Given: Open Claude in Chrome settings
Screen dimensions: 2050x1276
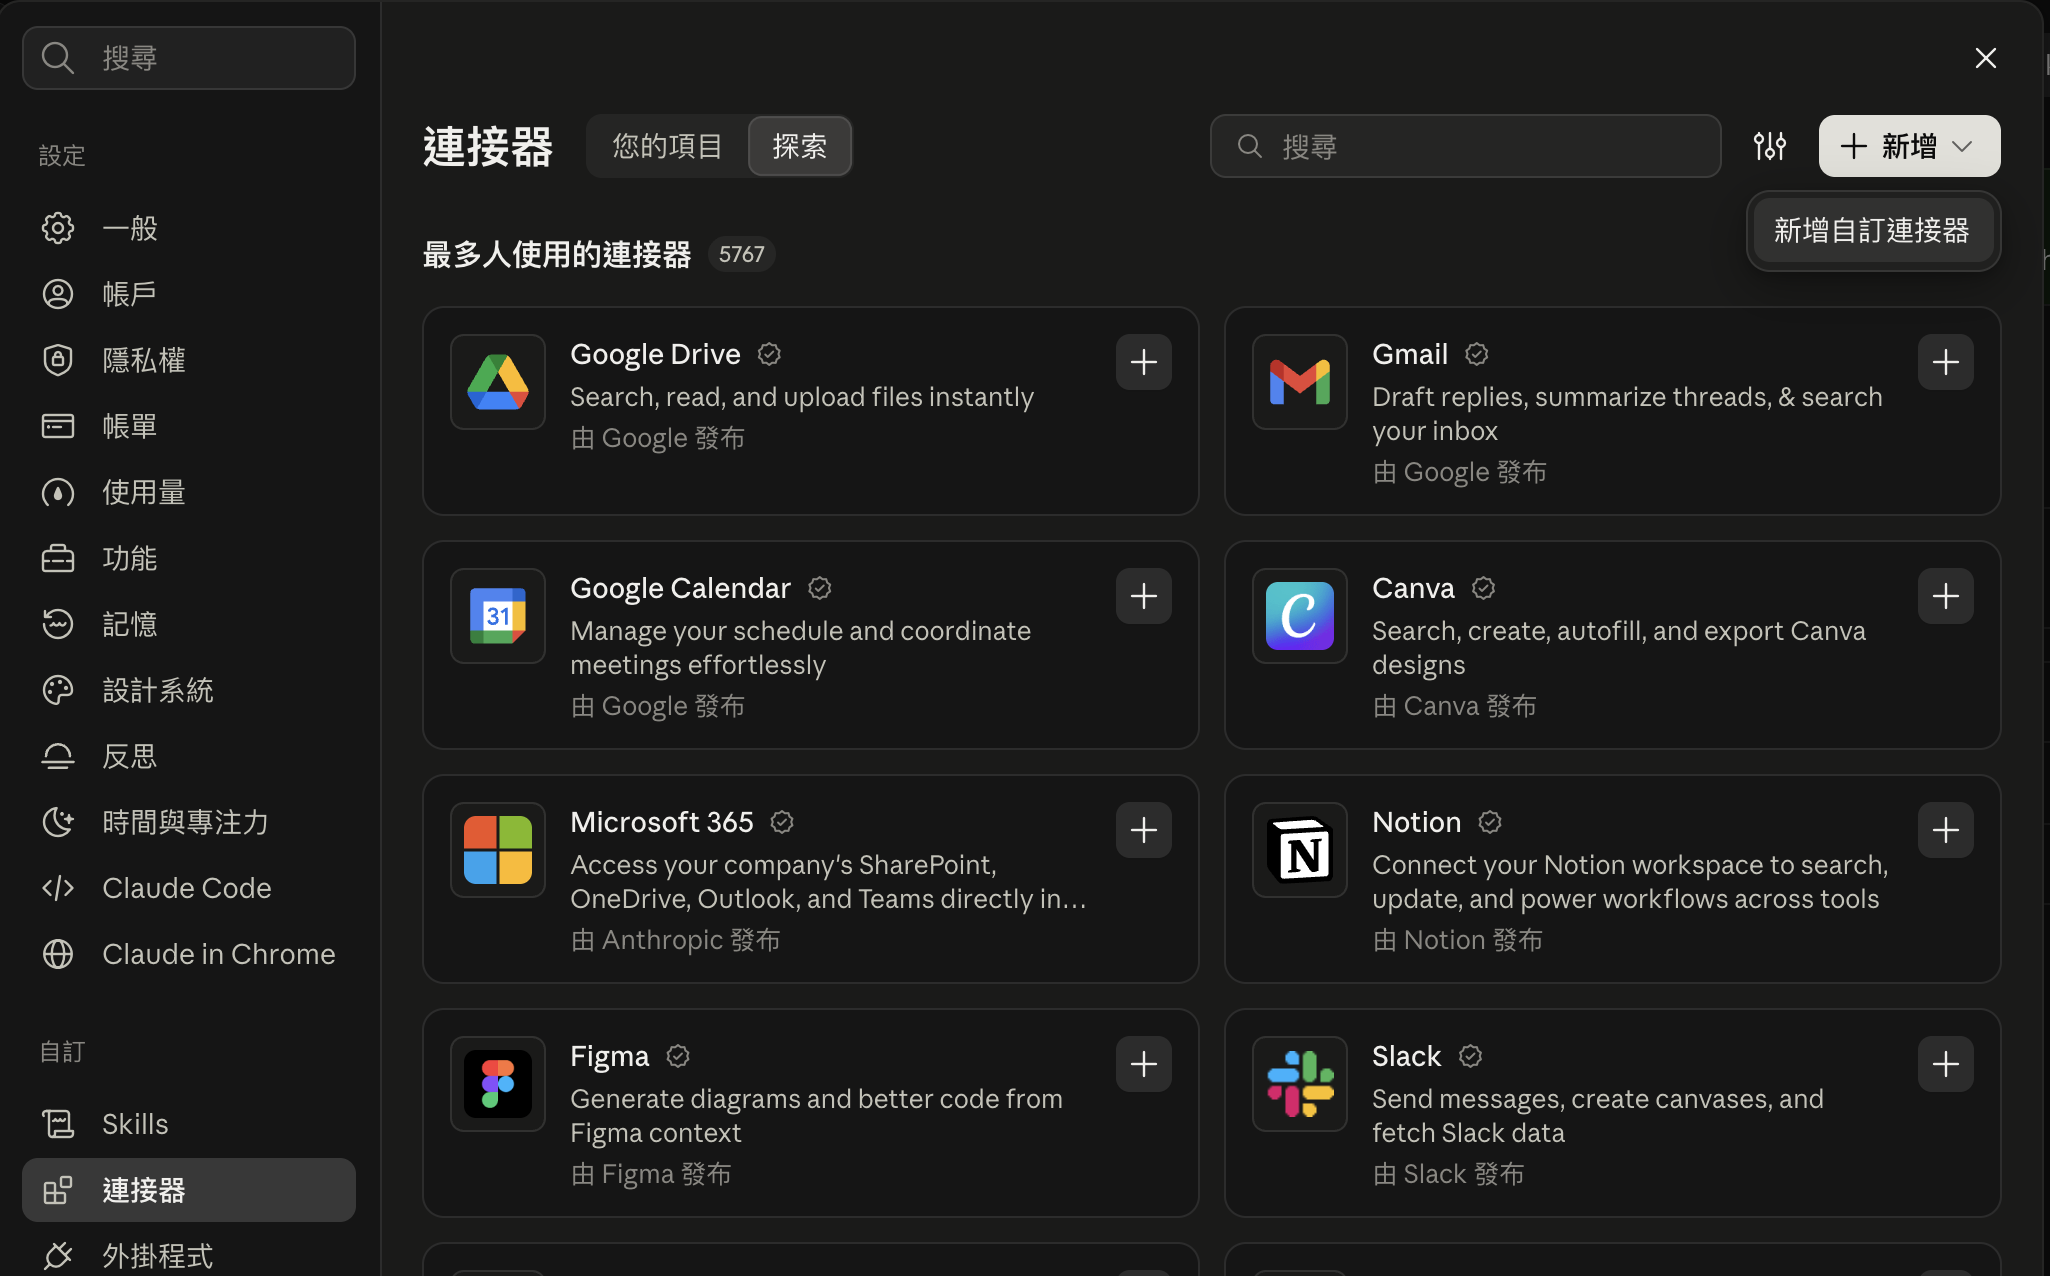Looking at the screenshot, I should tap(189, 954).
